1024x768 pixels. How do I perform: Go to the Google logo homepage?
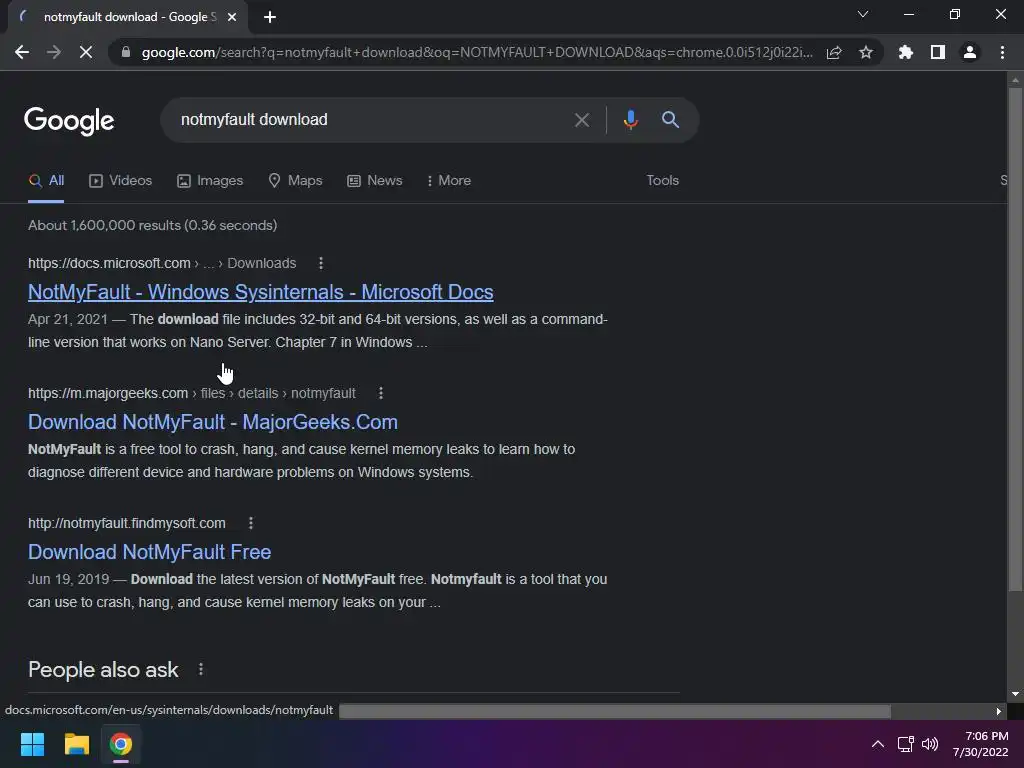coord(69,121)
